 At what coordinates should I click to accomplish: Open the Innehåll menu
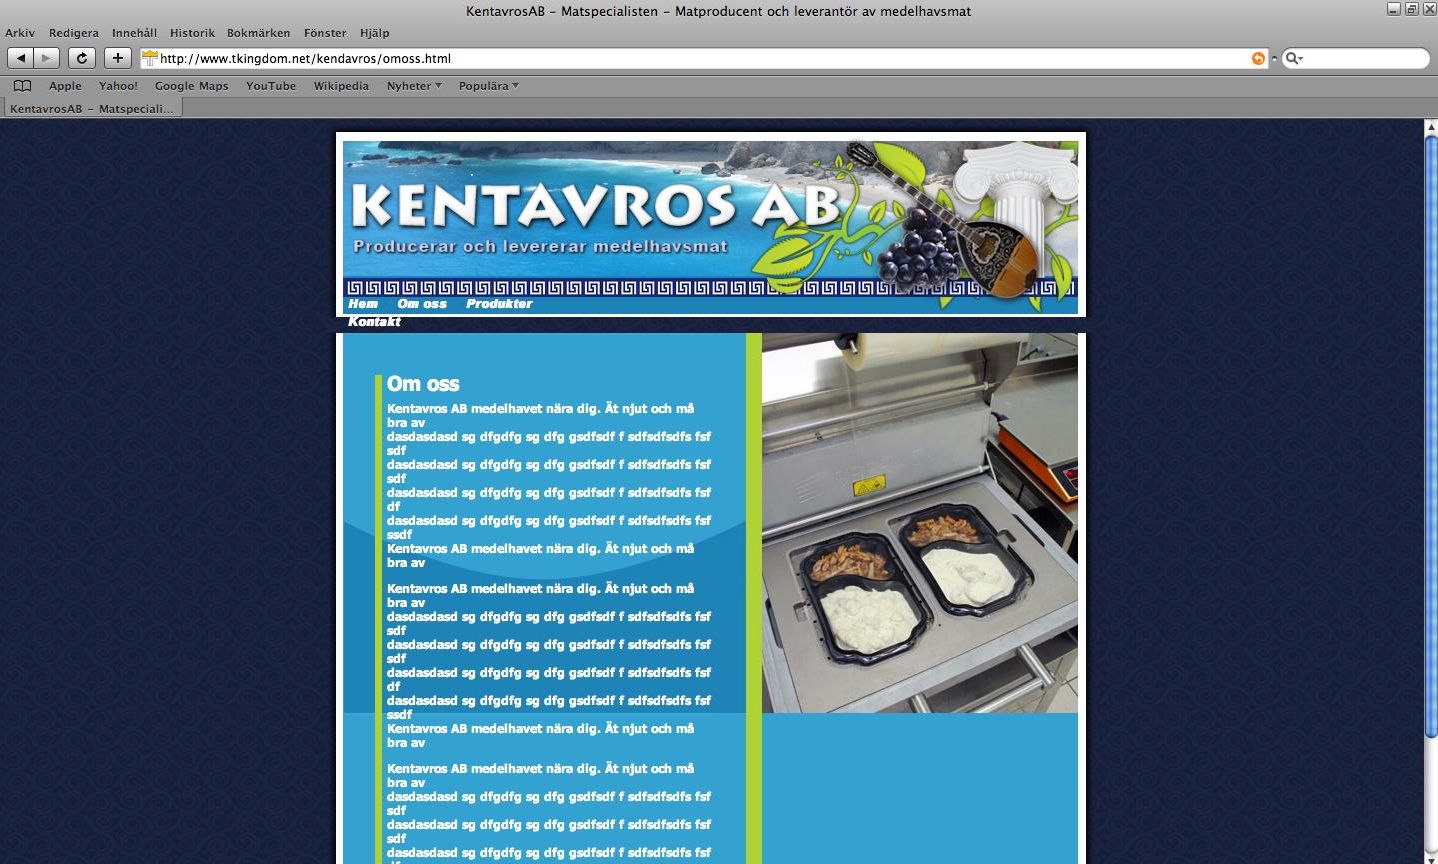(134, 33)
